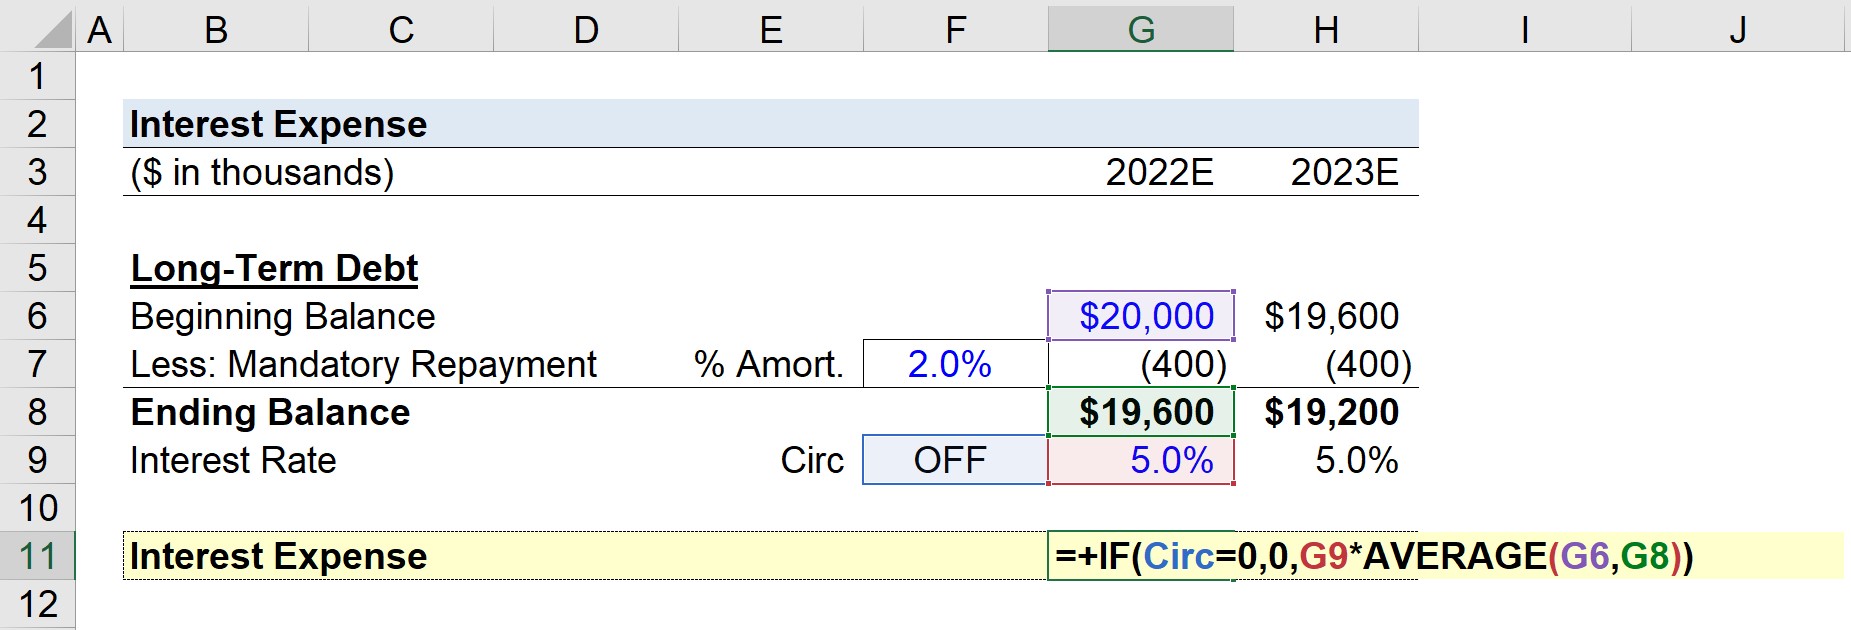Viewport: 1851px width, 630px height.
Task: Select the 2.0% amortization input cell
Action: click(x=956, y=364)
